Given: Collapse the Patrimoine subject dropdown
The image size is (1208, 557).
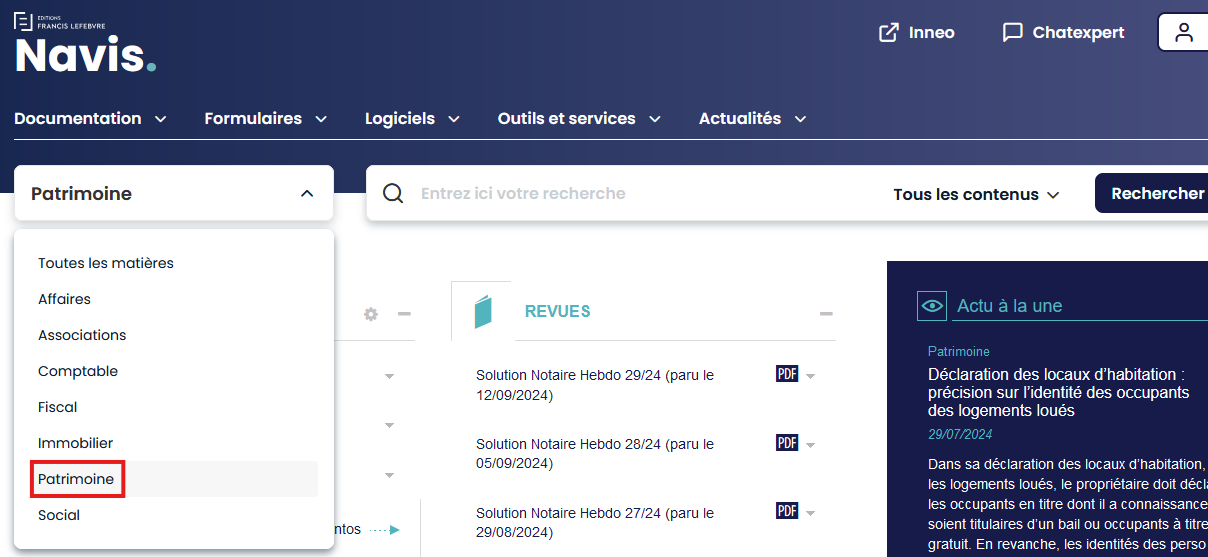Looking at the screenshot, I should pyautogui.click(x=307, y=194).
